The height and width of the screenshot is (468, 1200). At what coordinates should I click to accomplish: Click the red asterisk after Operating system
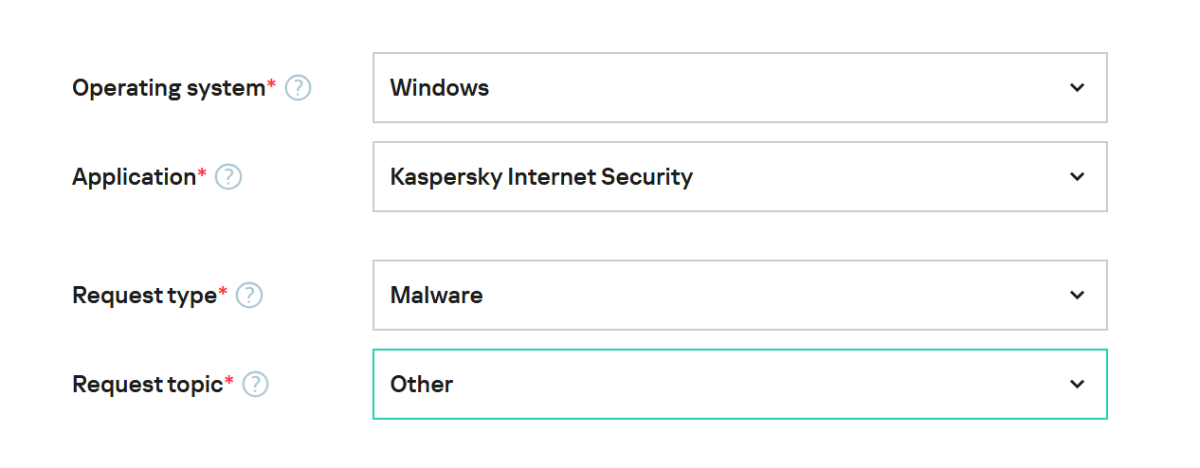pyautogui.click(x=271, y=84)
